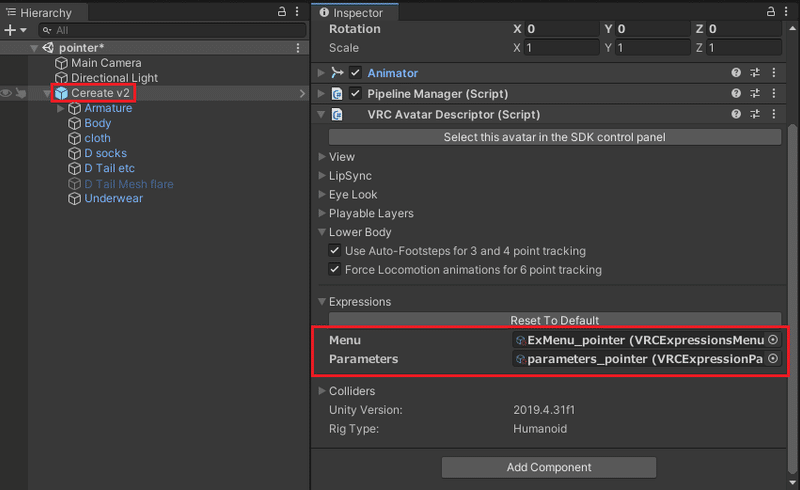This screenshot has height=490, width=800.
Task: Disable the Animator component checkbox
Action: coord(355,73)
